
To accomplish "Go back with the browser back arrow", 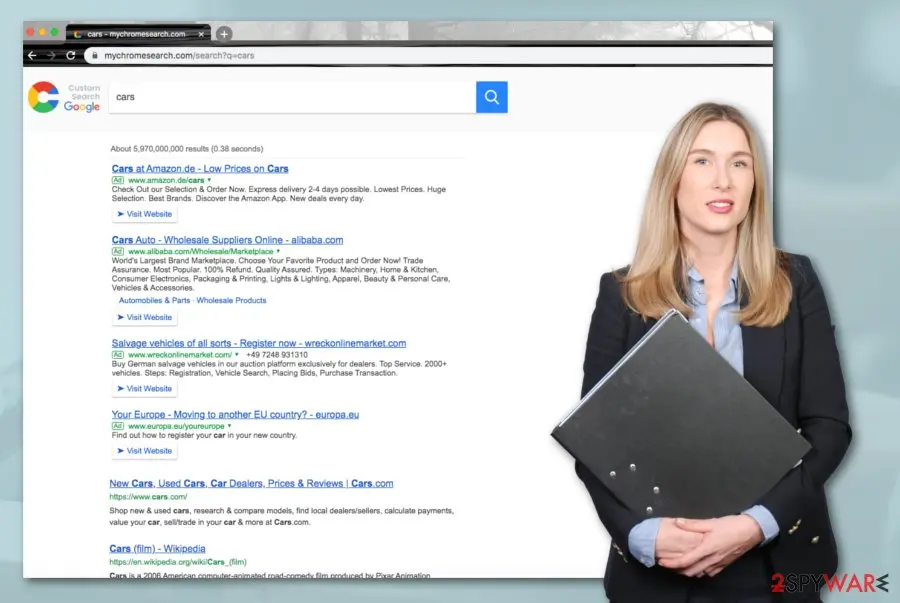I will pos(32,56).
